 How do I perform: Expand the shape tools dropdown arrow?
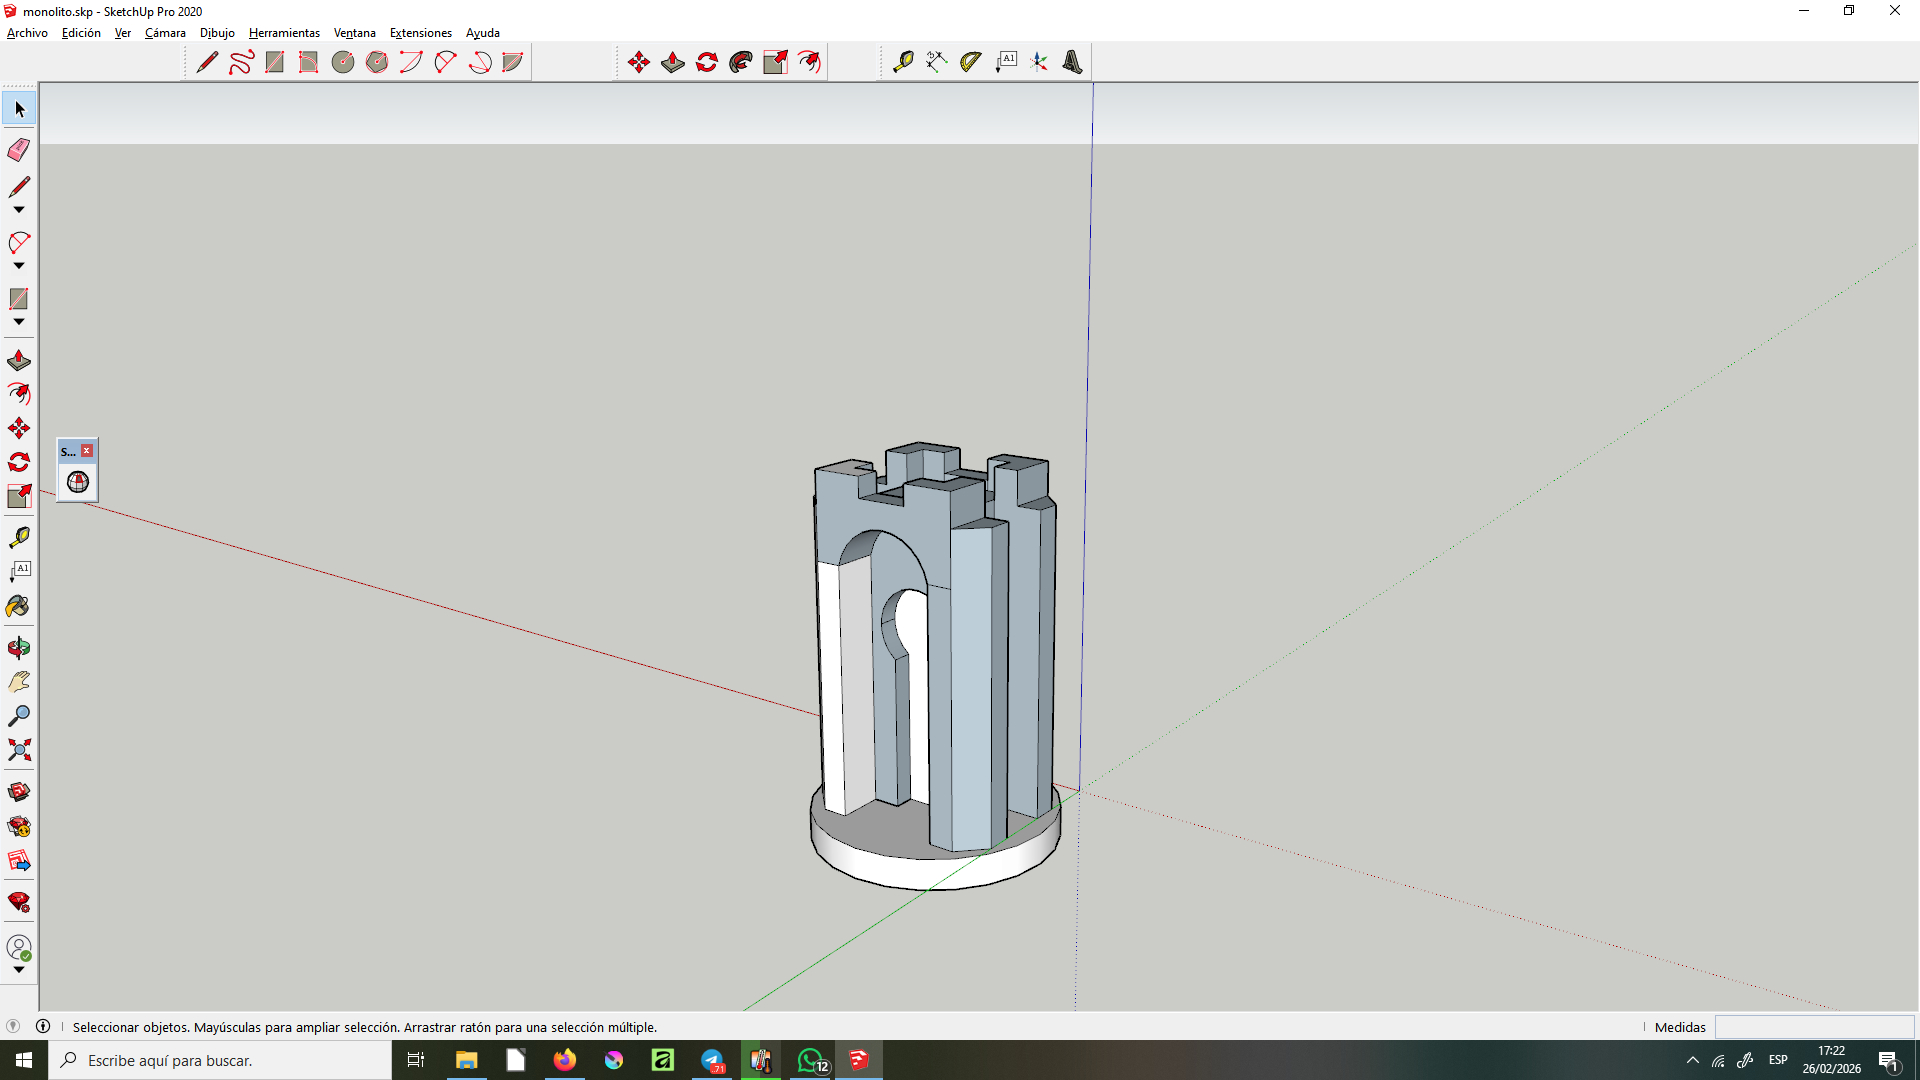[19, 322]
